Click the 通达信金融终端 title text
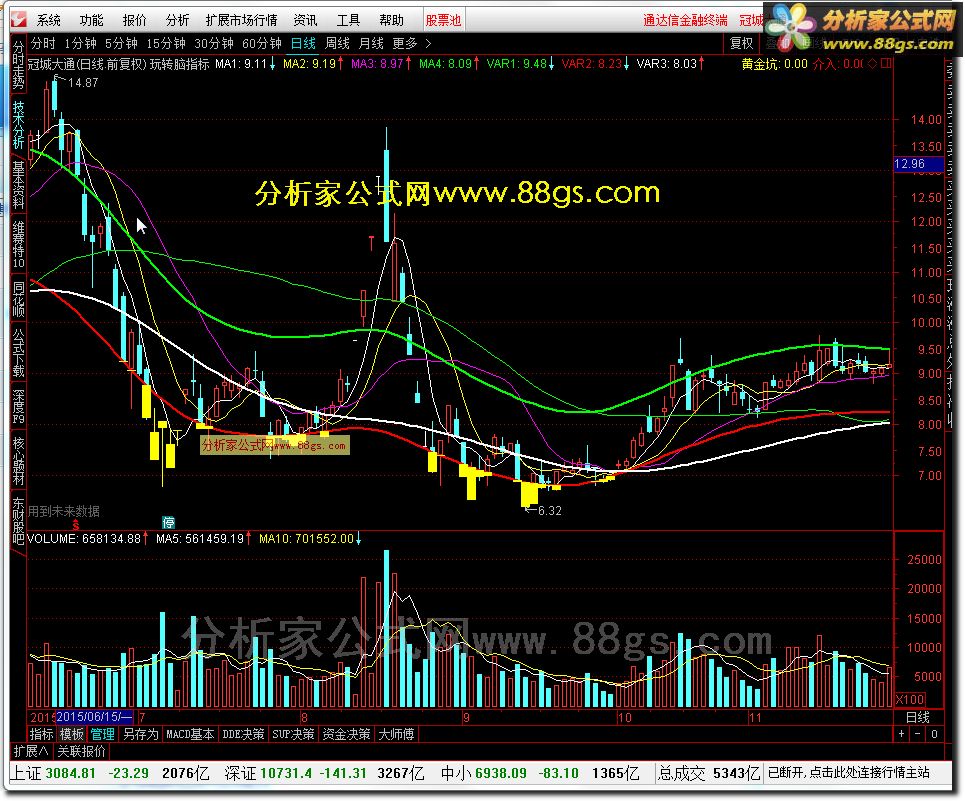The width and height of the screenshot is (965, 801). point(685,20)
